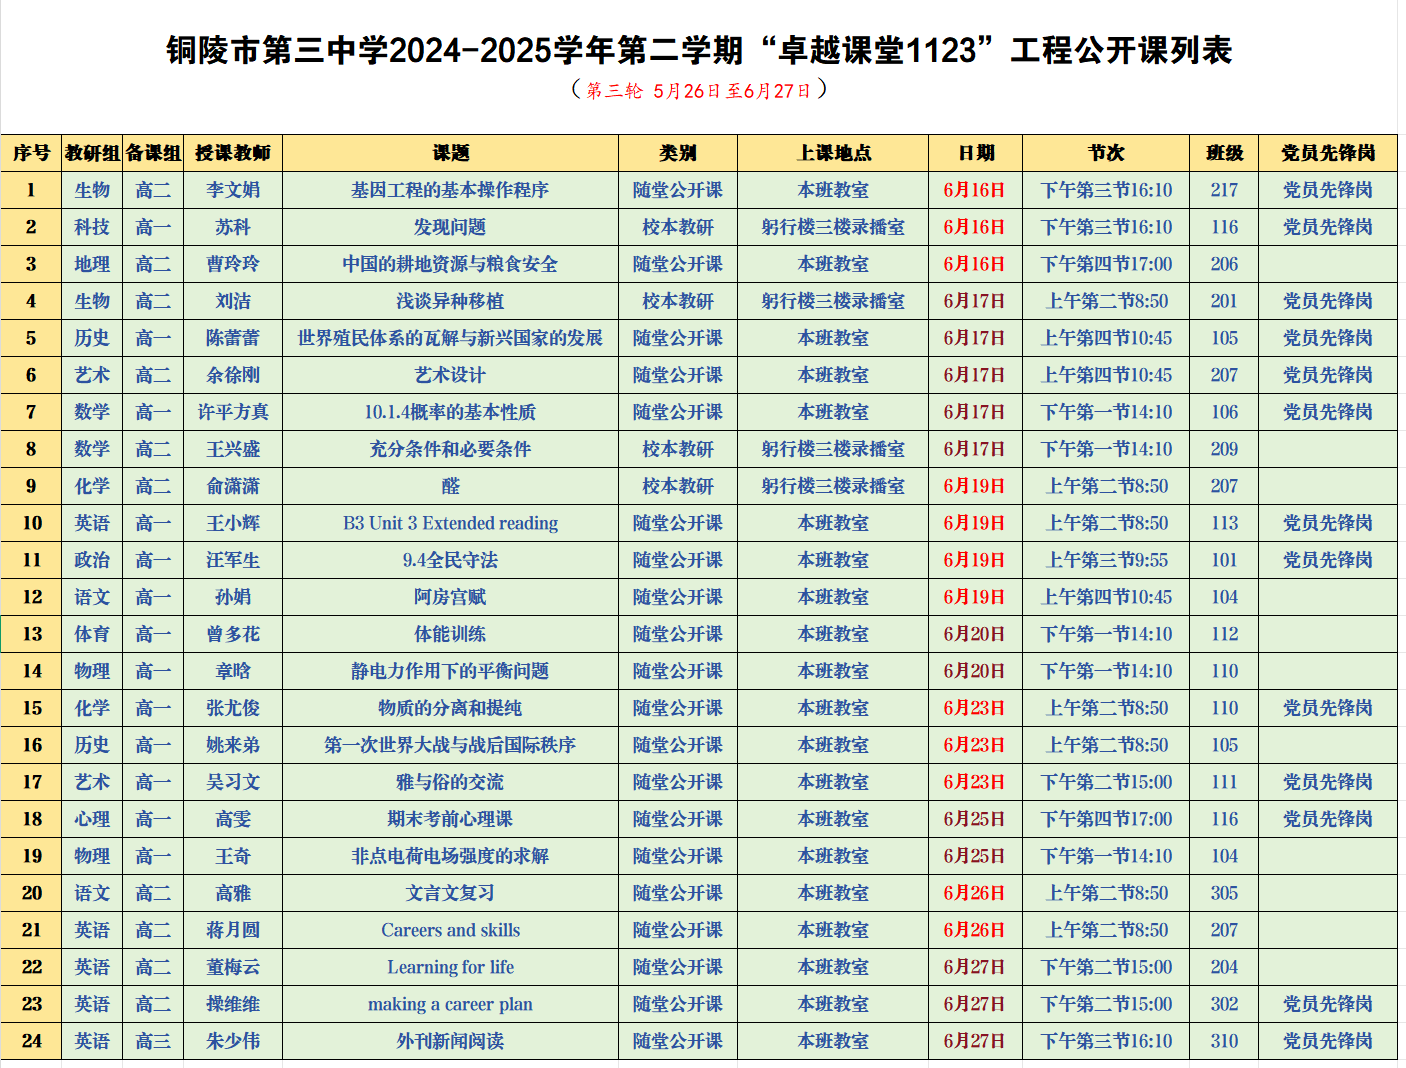Click the topic cell Learning for life
This screenshot has width=1406, height=1068.
point(450,967)
